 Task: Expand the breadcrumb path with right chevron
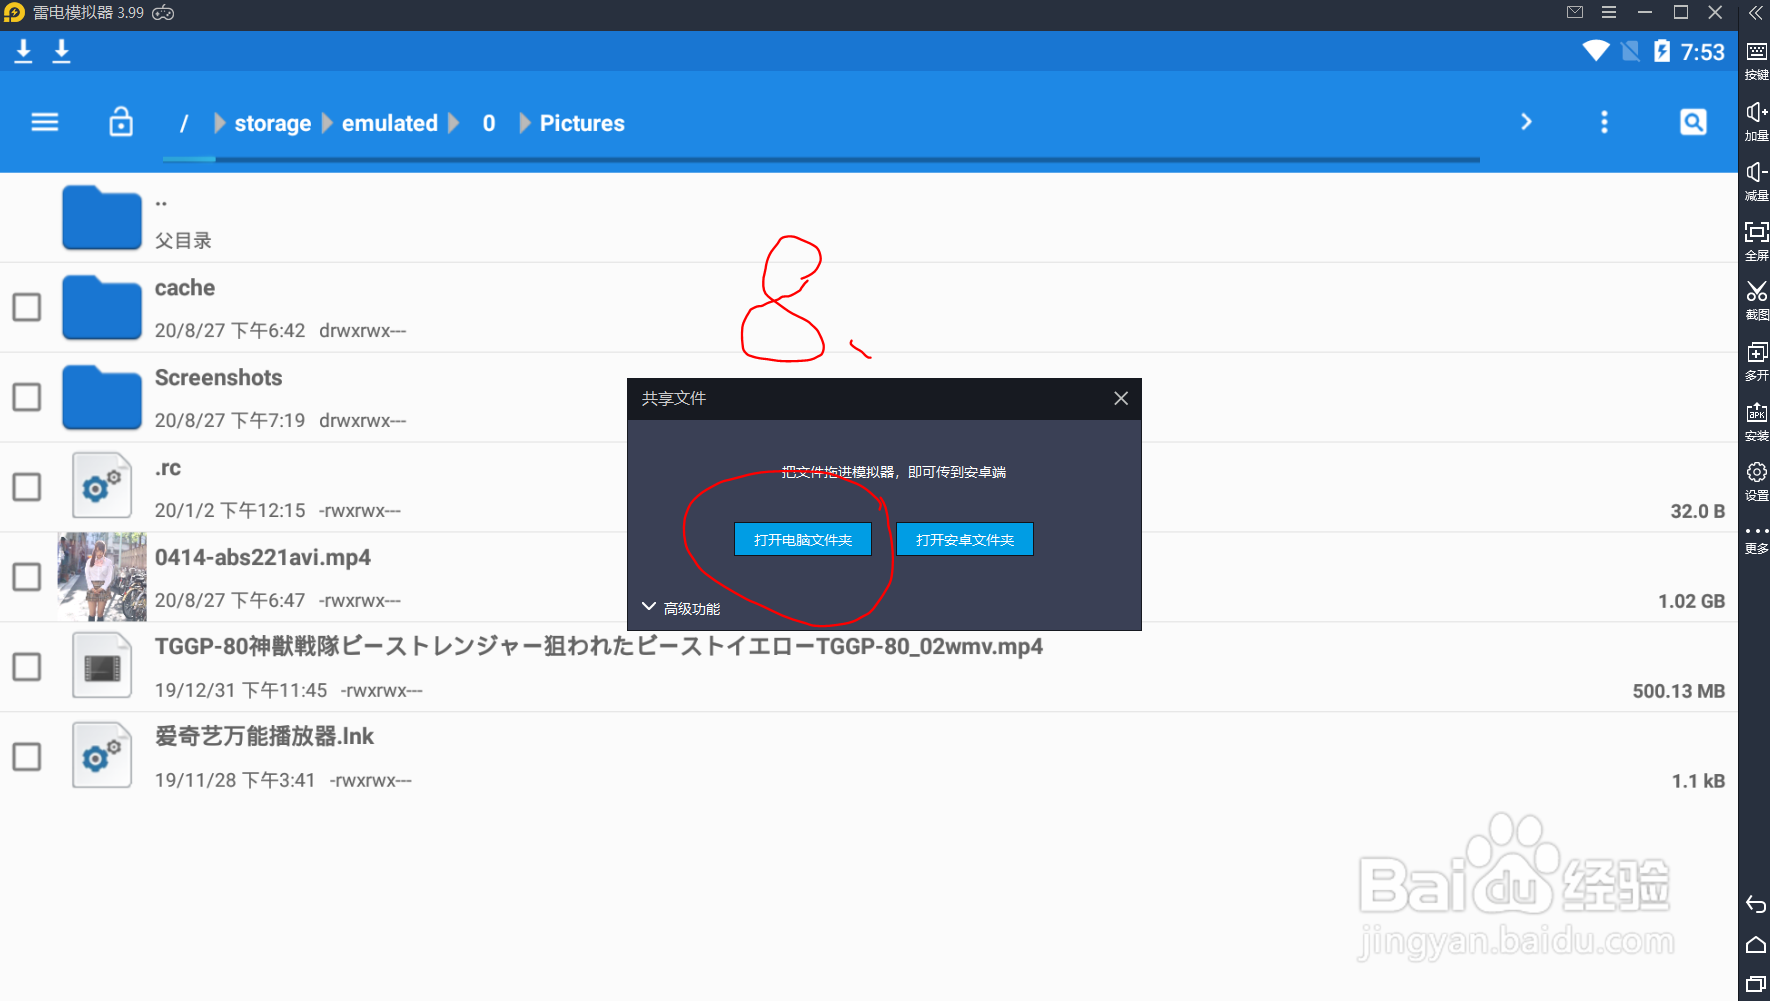click(1526, 122)
